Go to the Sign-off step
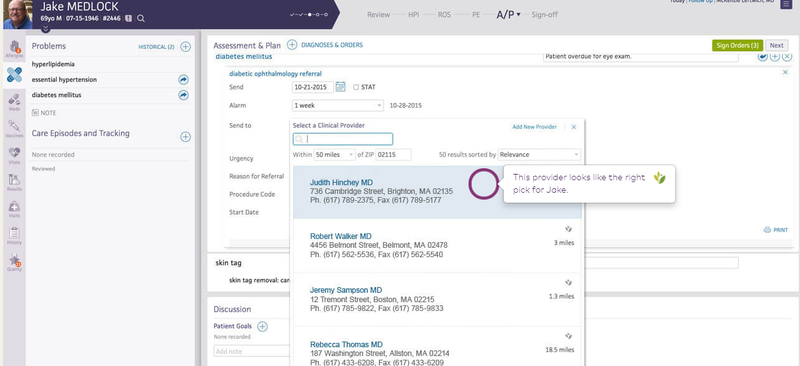800x366 pixels. click(x=544, y=15)
